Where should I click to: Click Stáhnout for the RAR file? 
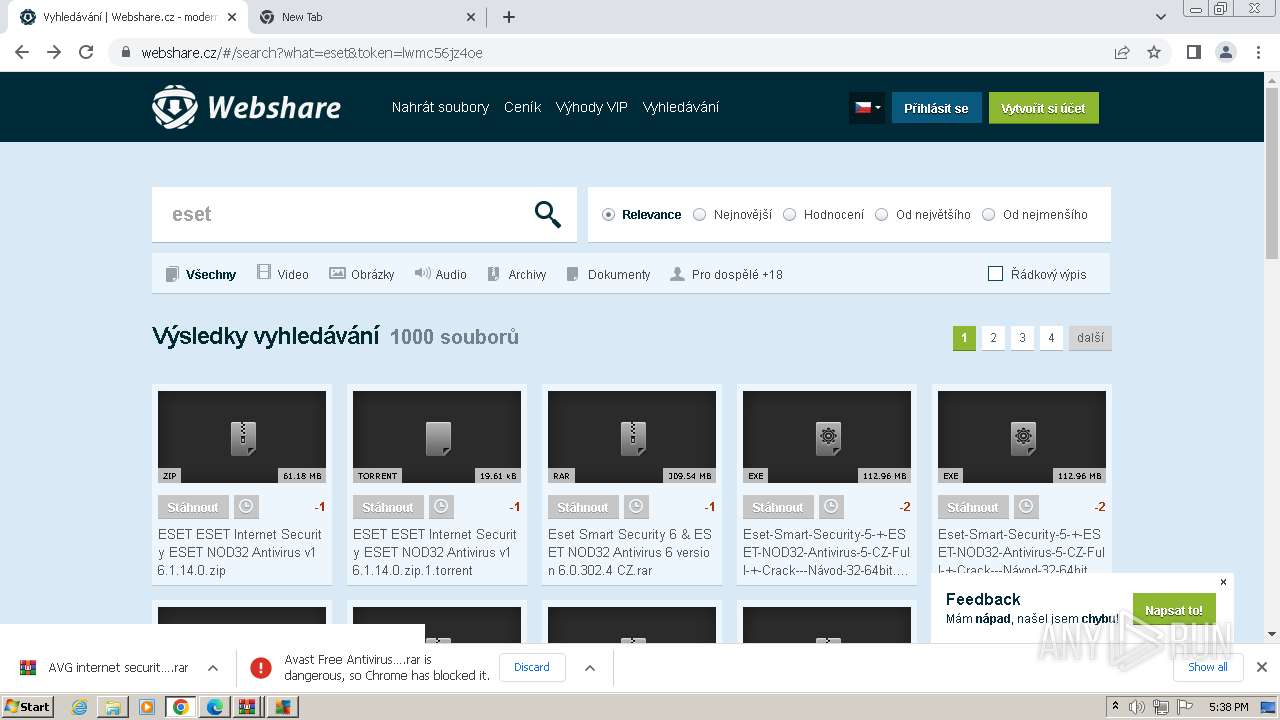[x=583, y=507]
